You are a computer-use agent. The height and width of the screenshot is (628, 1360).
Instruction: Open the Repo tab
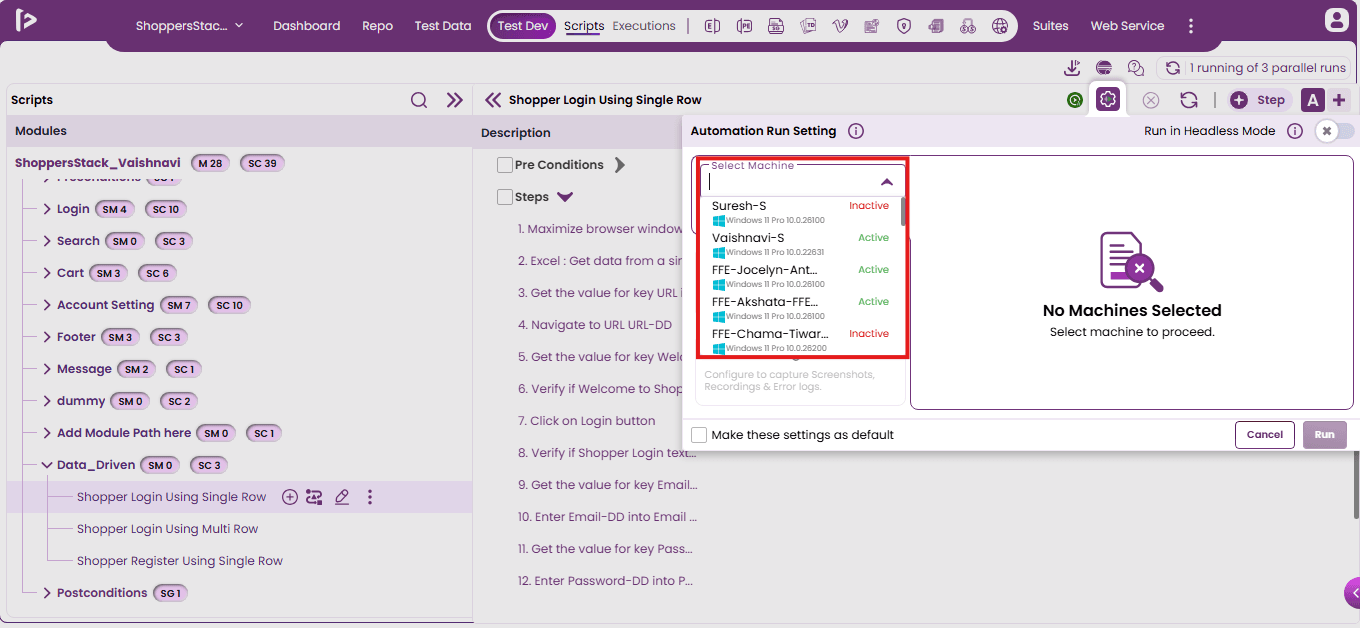point(377,26)
